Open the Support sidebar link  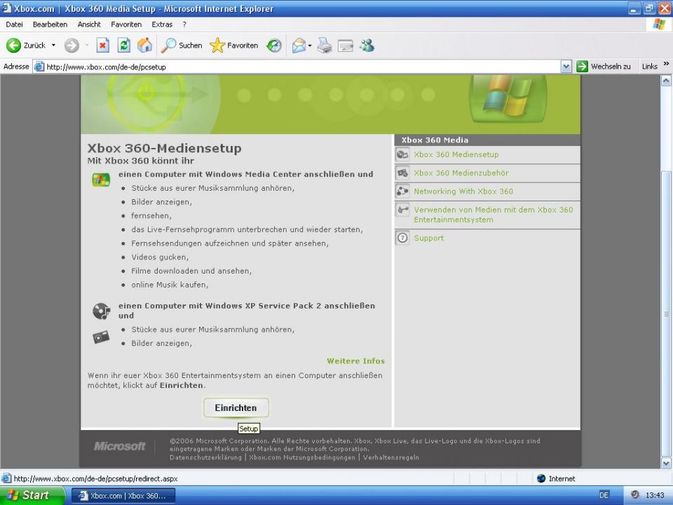coord(428,238)
